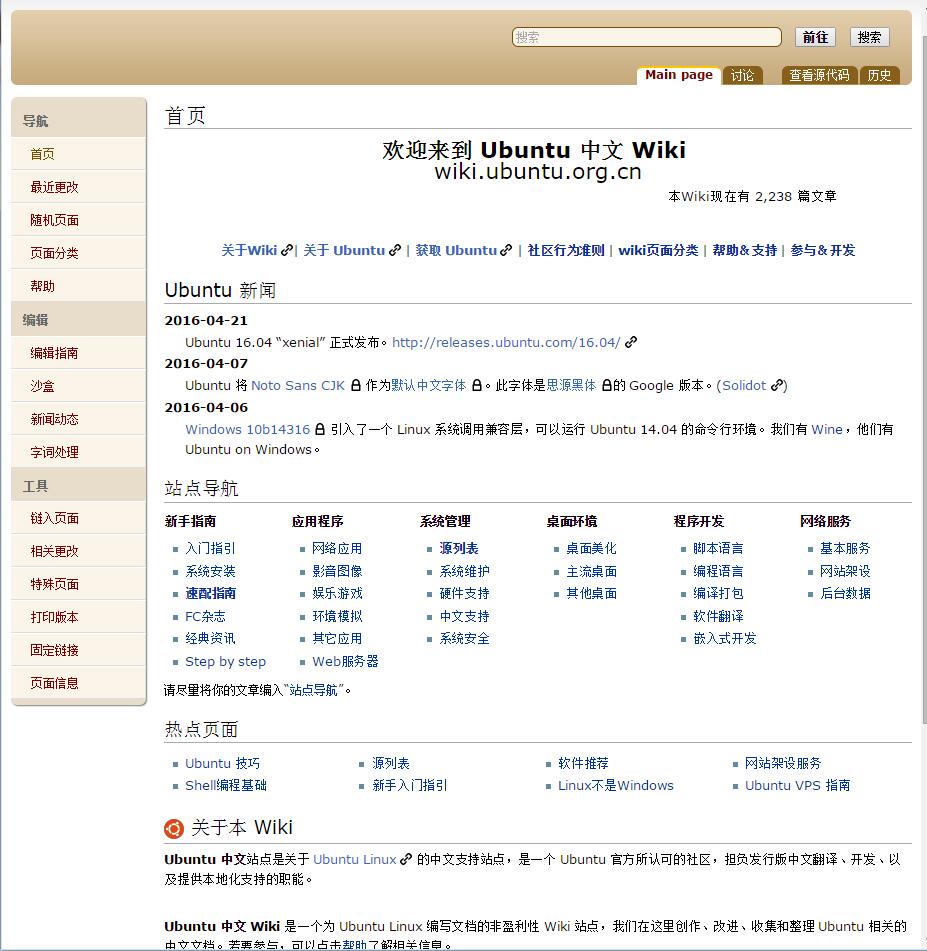Open 帮助 in the sidebar navigation

point(42,286)
